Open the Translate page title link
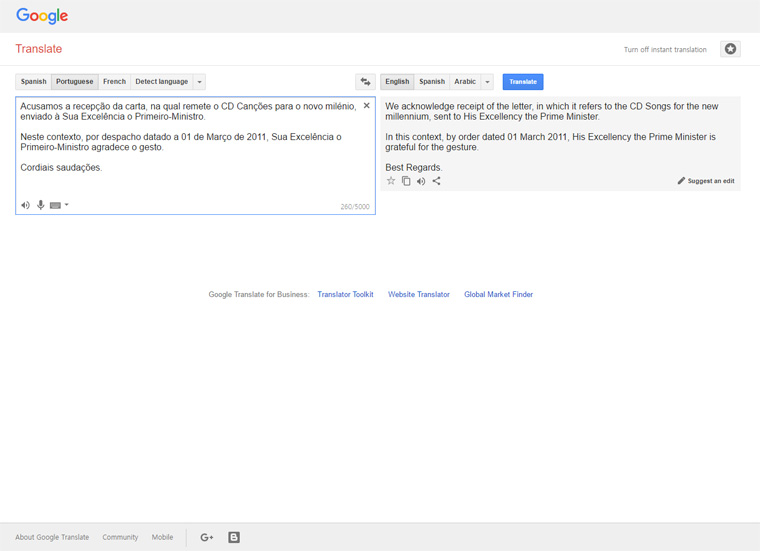This screenshot has height=551, width=760. tap(39, 49)
